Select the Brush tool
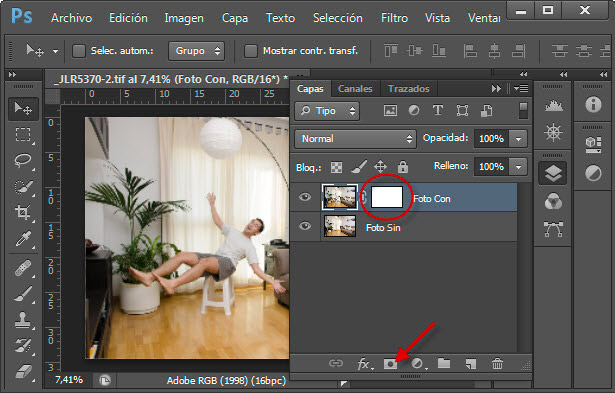Screen dimensions: 615x393 tap(23, 294)
